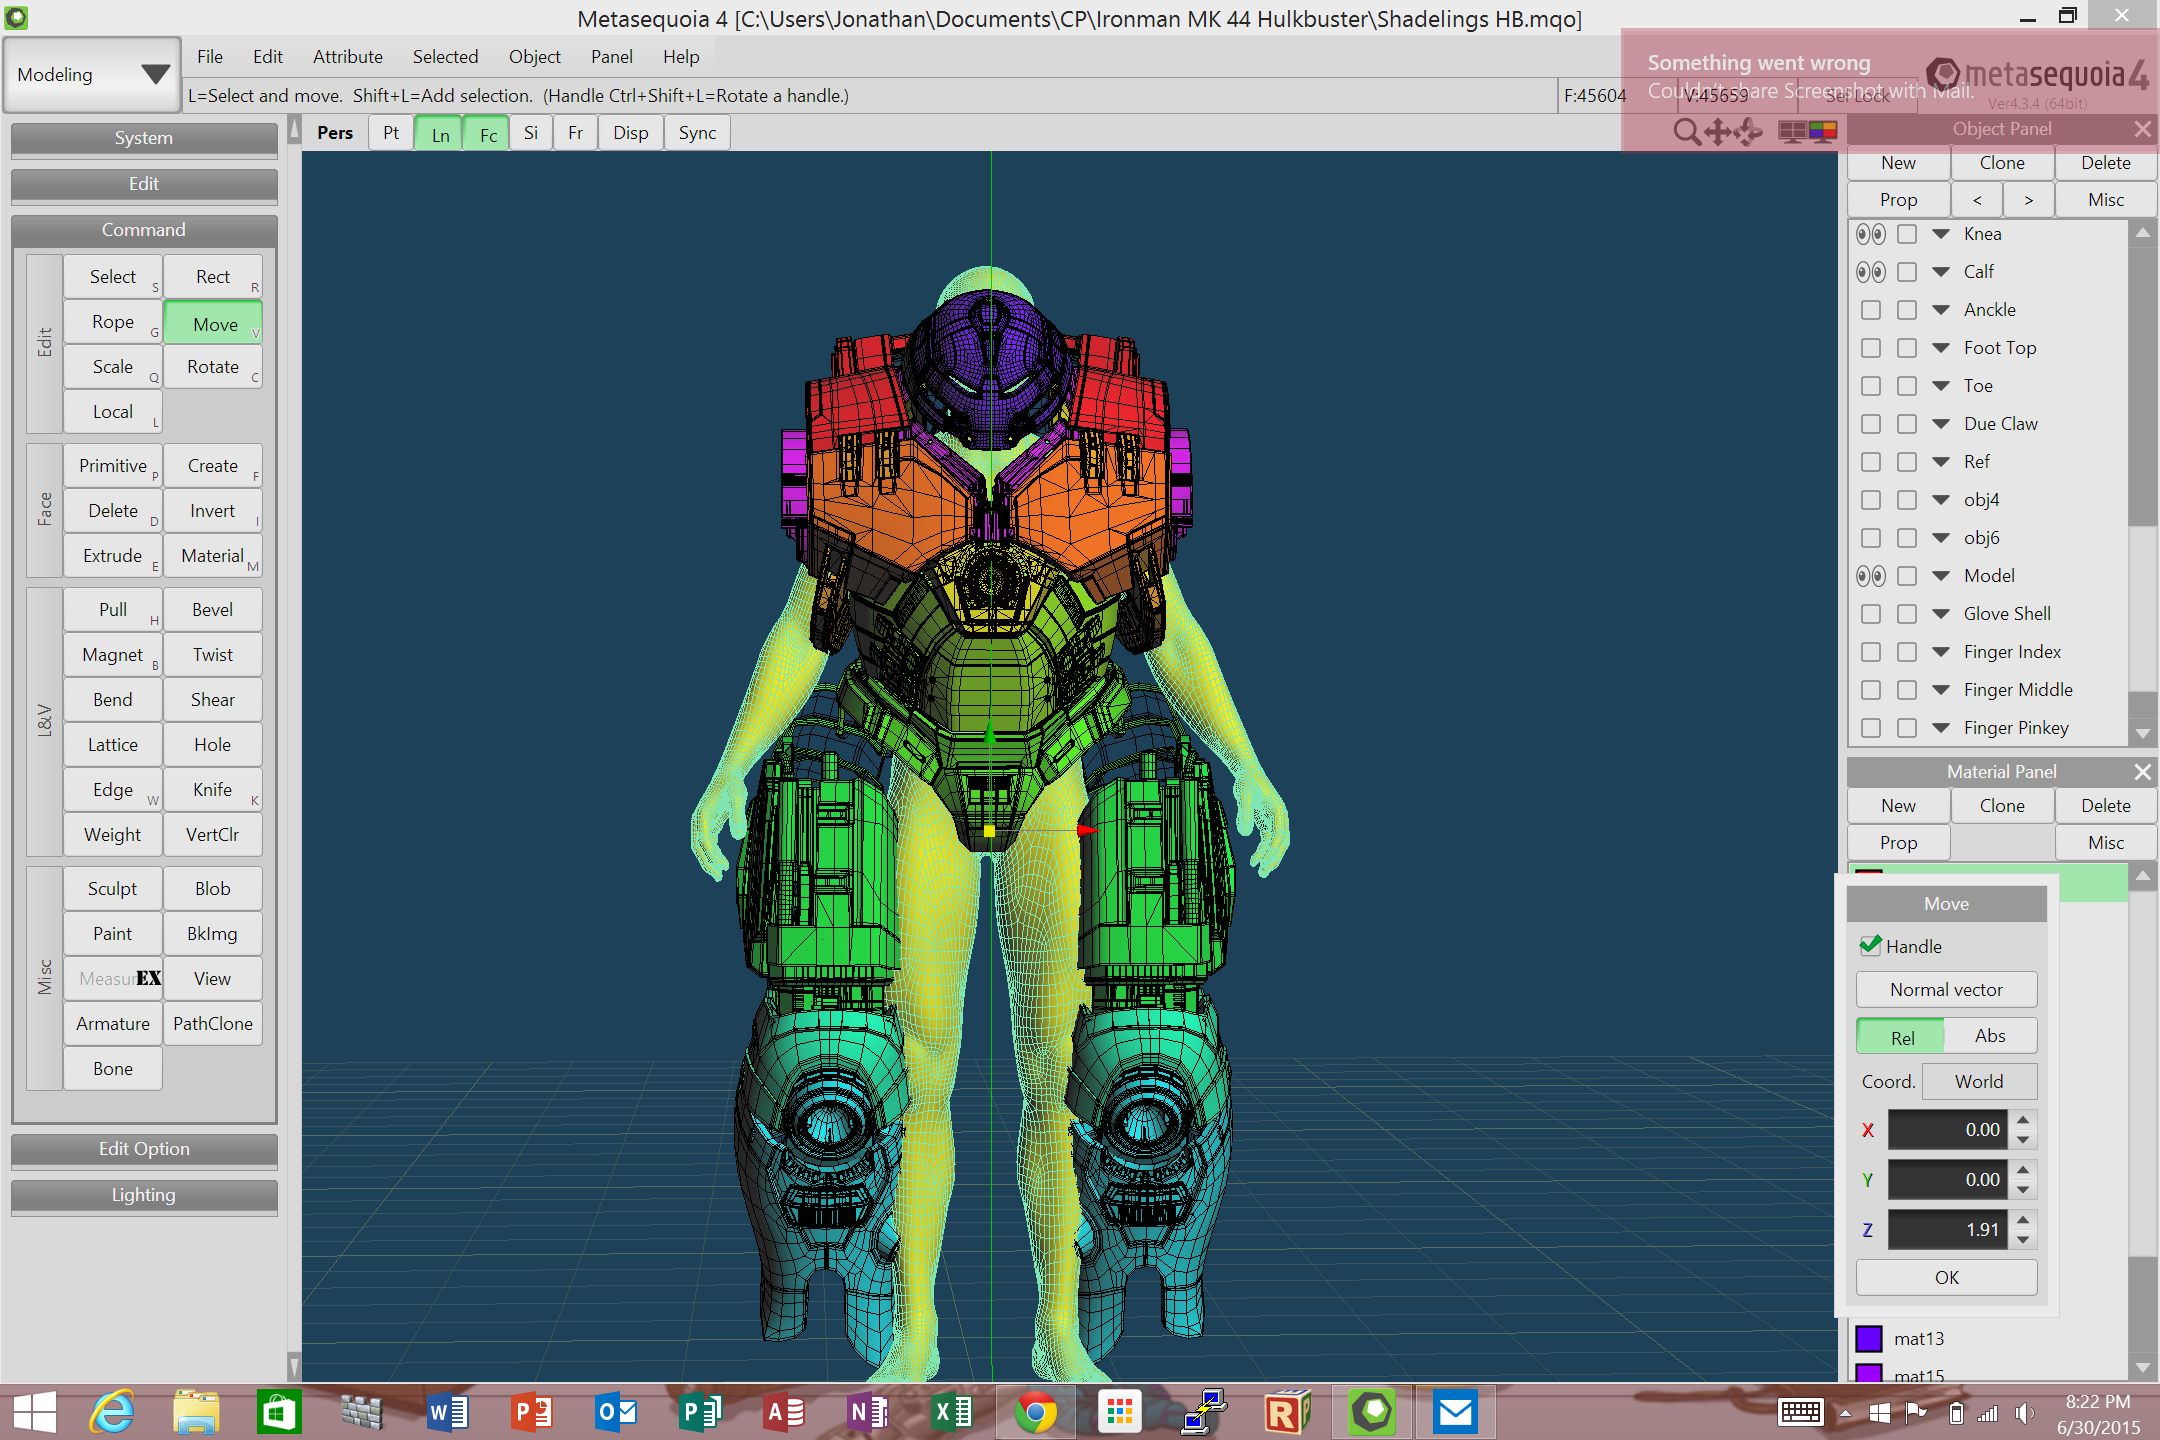This screenshot has width=2160, height=1440.
Task: Click the mat15 purple color swatch
Action: pyautogui.click(x=1869, y=1373)
